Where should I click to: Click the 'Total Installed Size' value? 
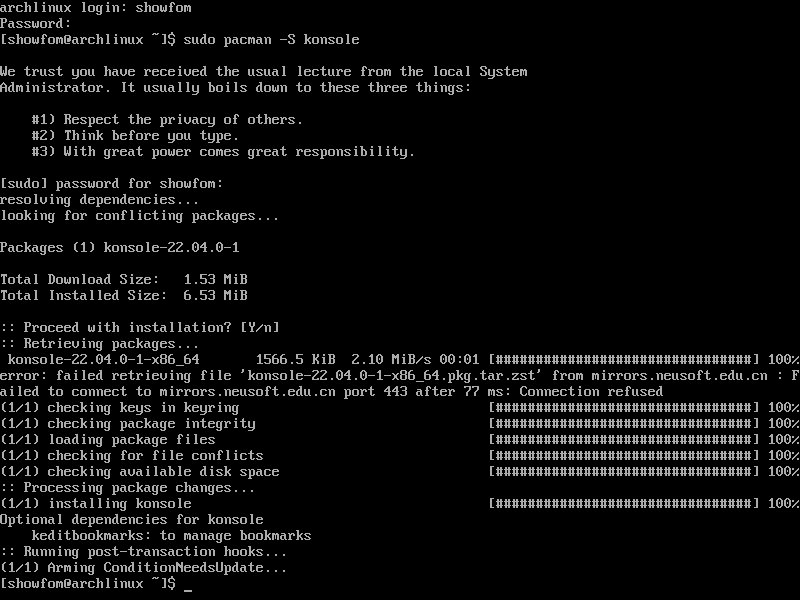[215, 295]
